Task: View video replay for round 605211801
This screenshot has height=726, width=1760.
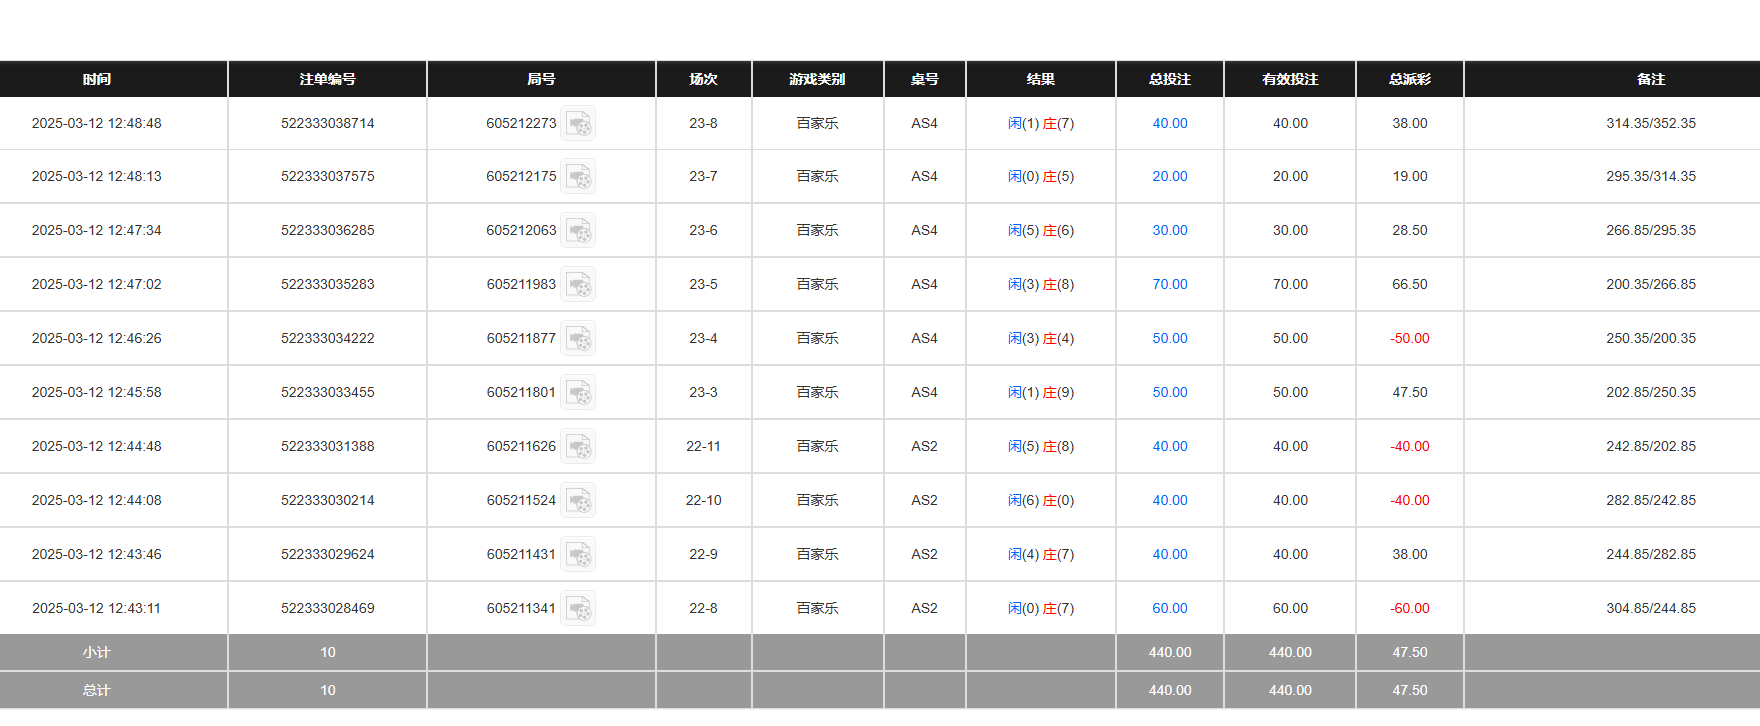Action: click(x=578, y=393)
